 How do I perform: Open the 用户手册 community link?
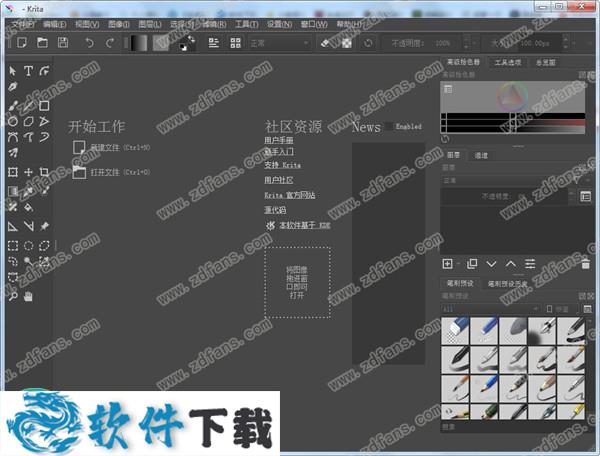[278, 140]
